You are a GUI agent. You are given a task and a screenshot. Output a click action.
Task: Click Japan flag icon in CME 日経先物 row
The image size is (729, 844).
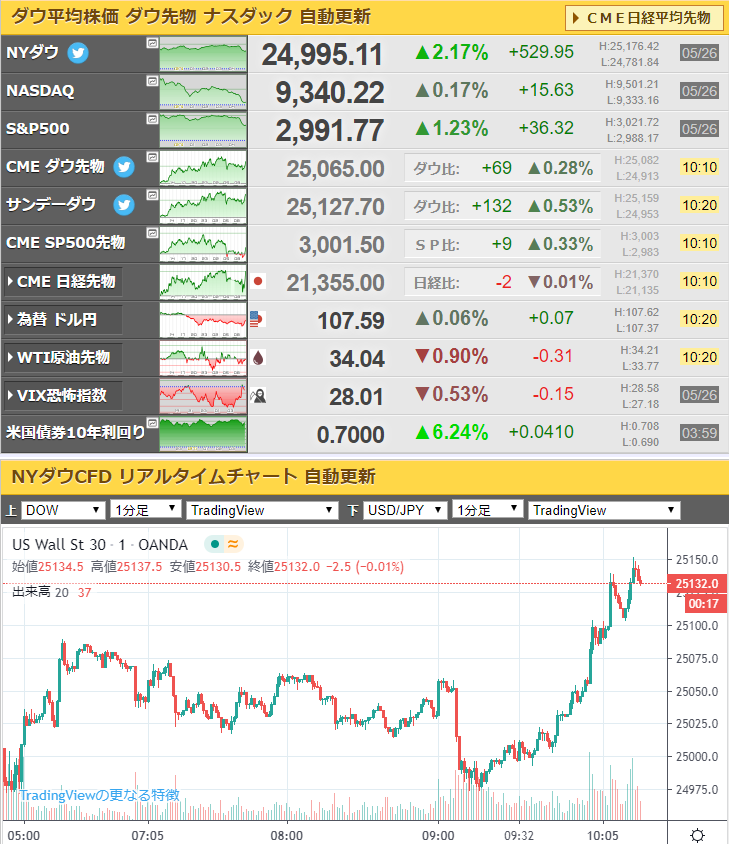point(258,281)
